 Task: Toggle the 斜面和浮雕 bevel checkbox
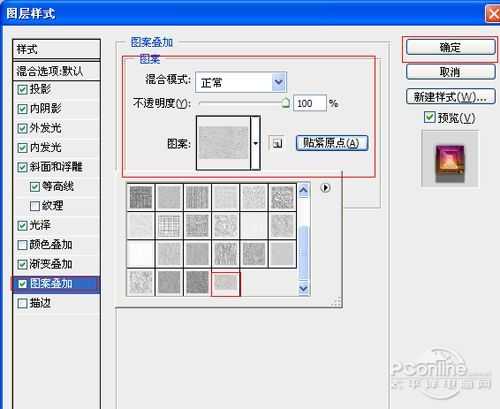point(22,167)
